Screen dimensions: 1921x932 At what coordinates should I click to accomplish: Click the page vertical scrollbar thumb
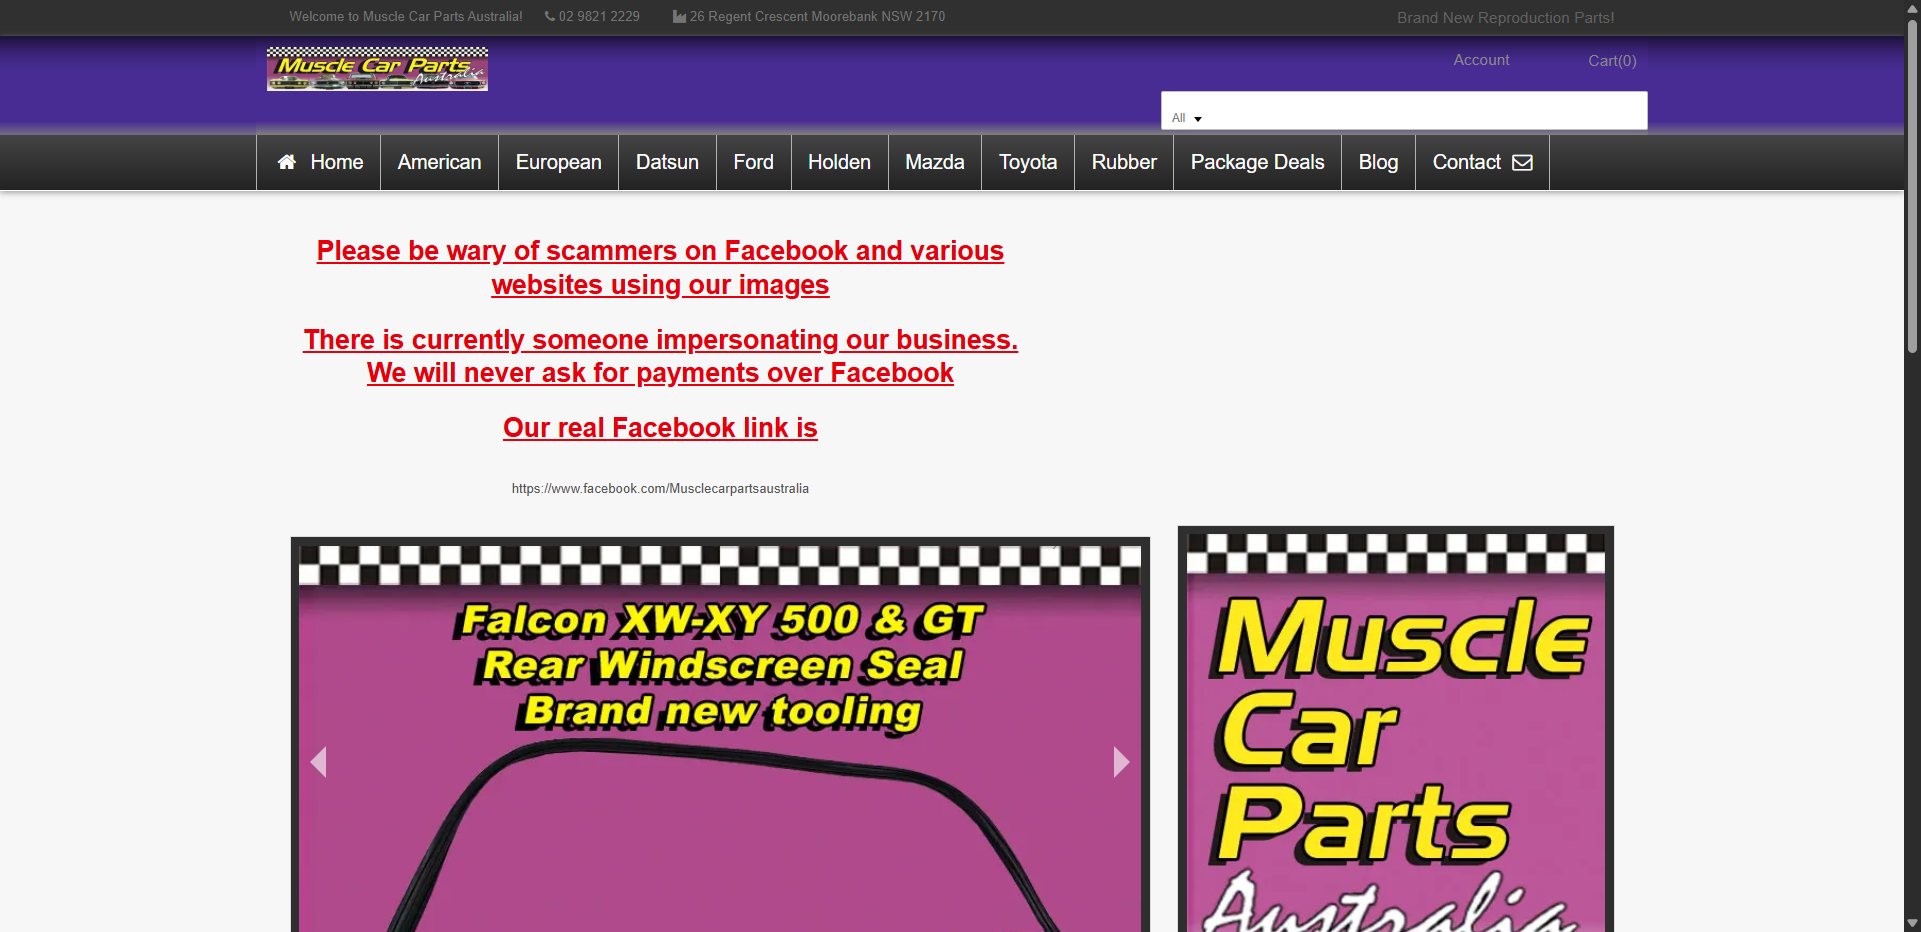1912,185
